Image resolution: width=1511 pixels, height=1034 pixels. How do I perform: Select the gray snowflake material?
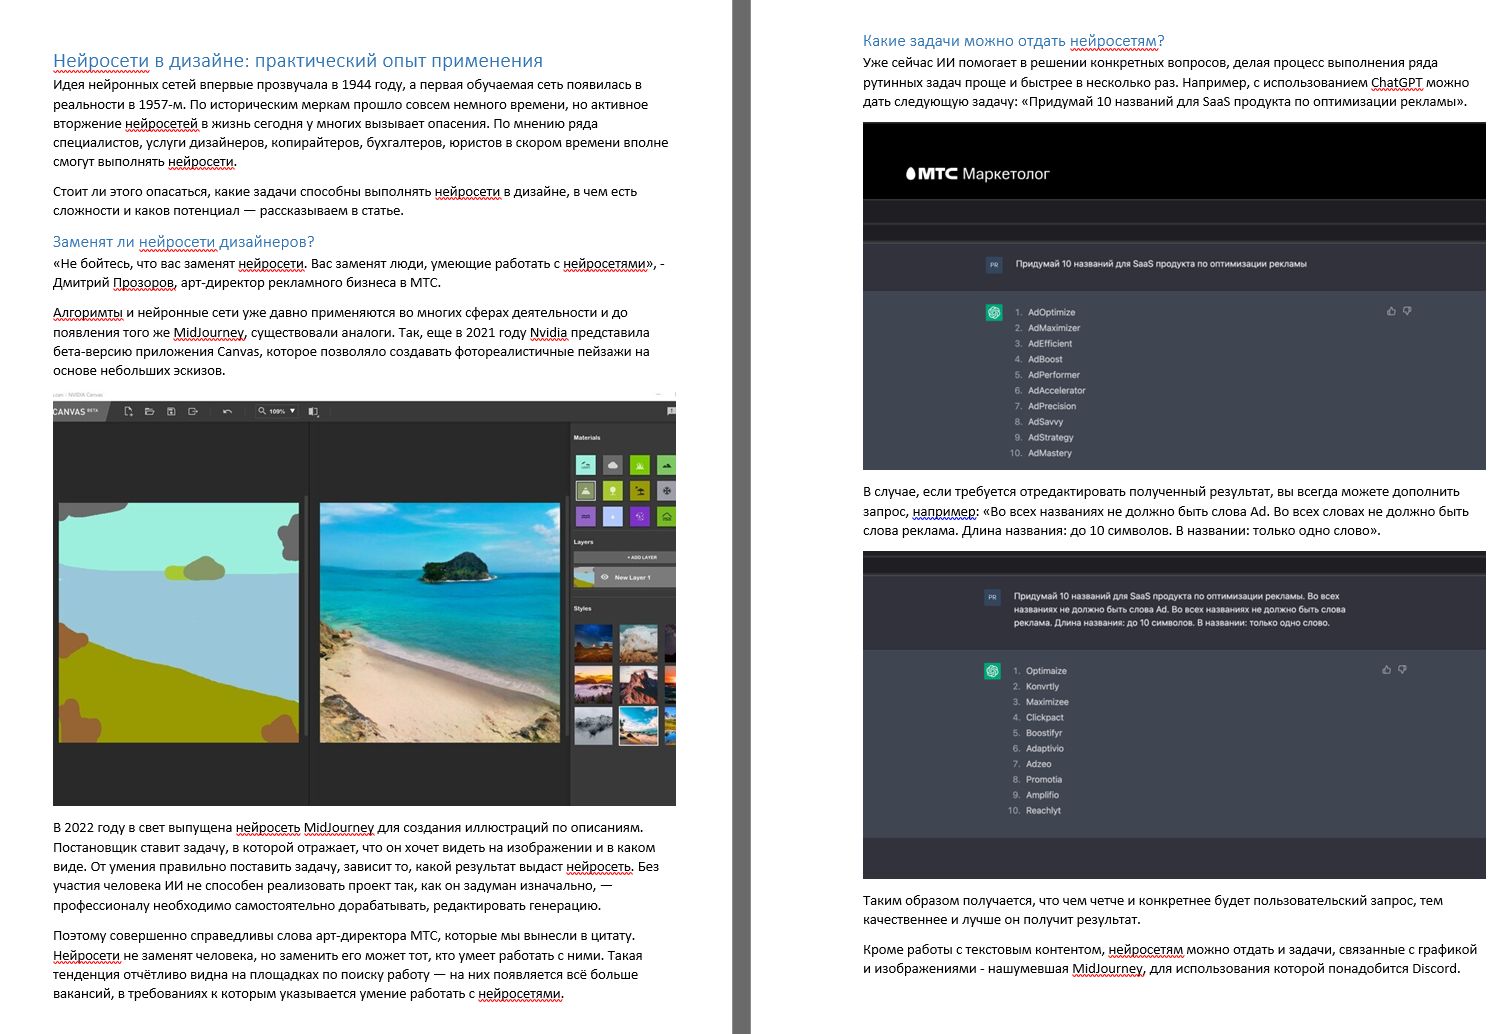(666, 490)
